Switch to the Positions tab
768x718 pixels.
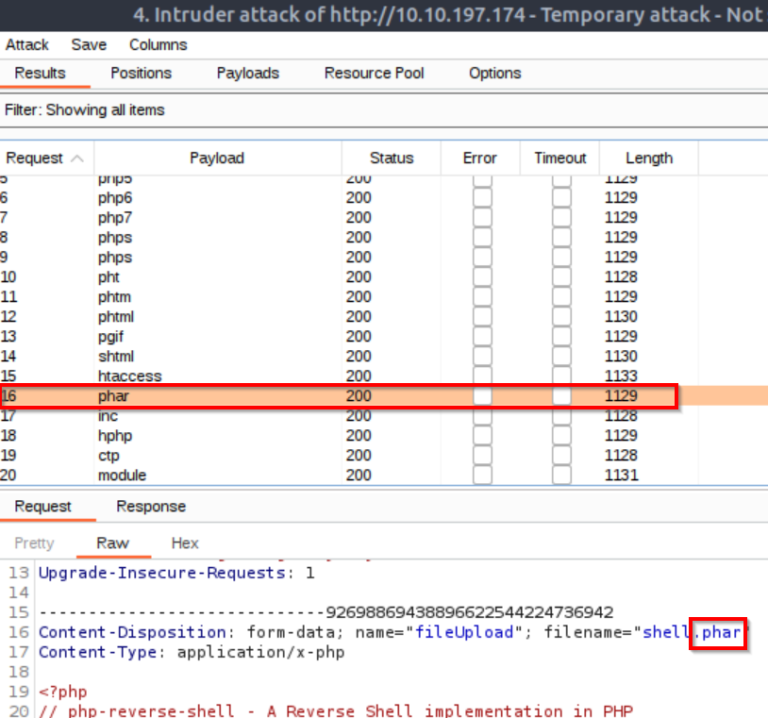[x=141, y=73]
